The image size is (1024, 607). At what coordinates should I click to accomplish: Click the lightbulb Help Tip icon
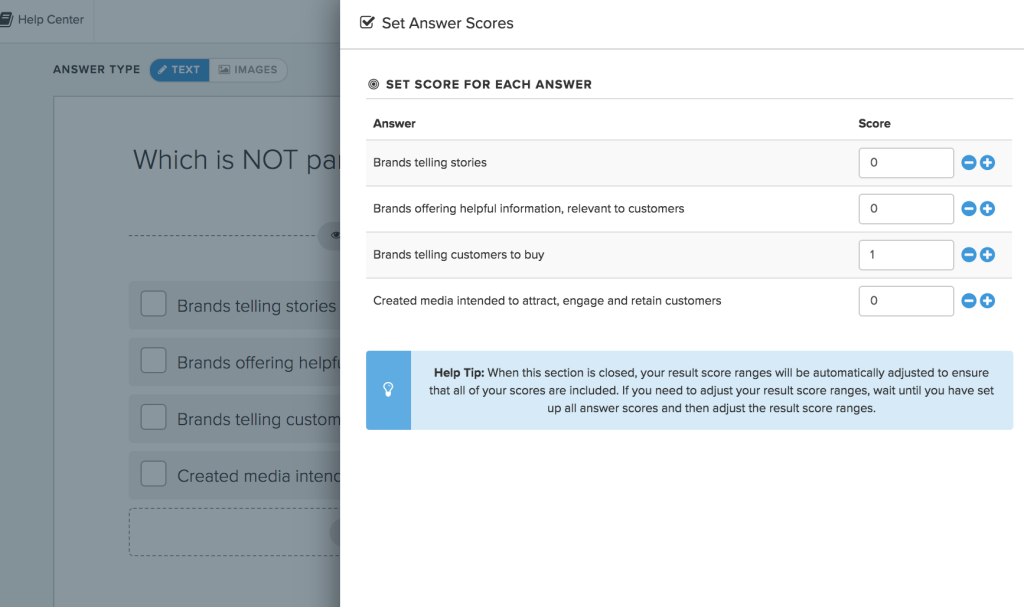click(388, 390)
